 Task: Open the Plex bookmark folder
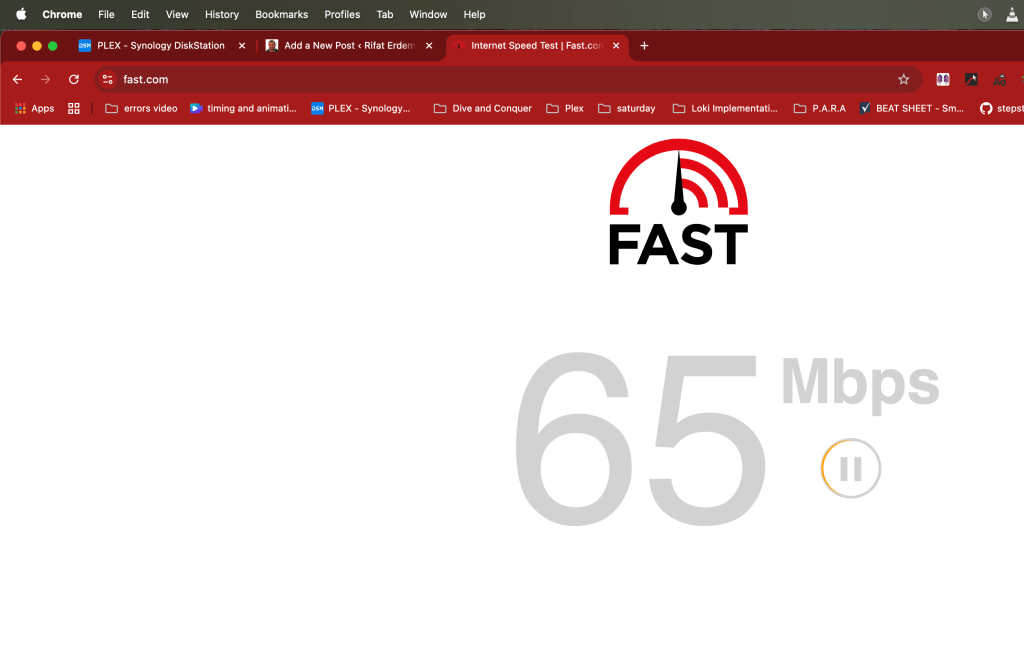[x=565, y=108]
